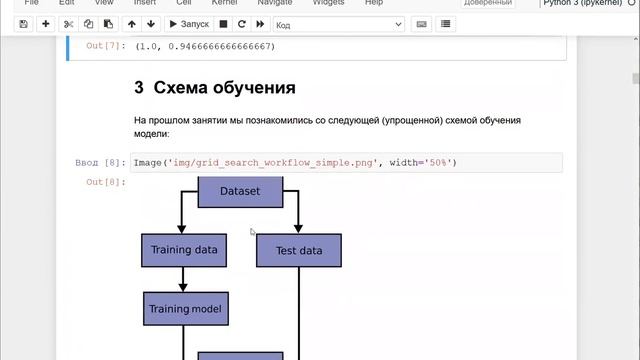Save notebook with the floppy disk icon
640x360 pixels.
pos(24,24)
